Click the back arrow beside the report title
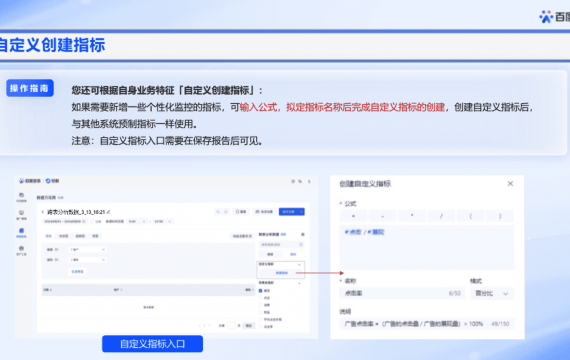Viewport: 570px width, 360px height. coord(43,212)
